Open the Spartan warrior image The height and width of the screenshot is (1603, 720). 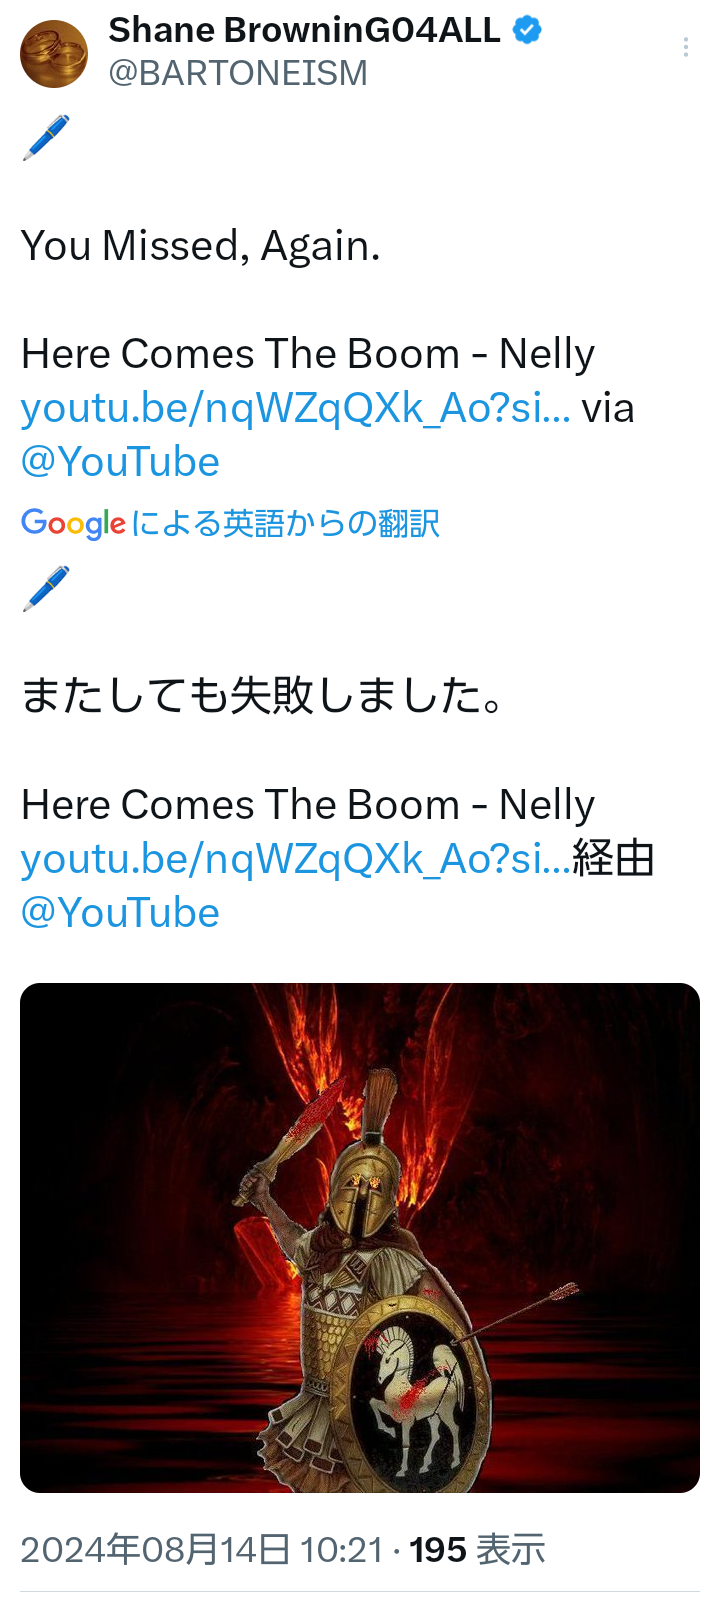tap(360, 1238)
